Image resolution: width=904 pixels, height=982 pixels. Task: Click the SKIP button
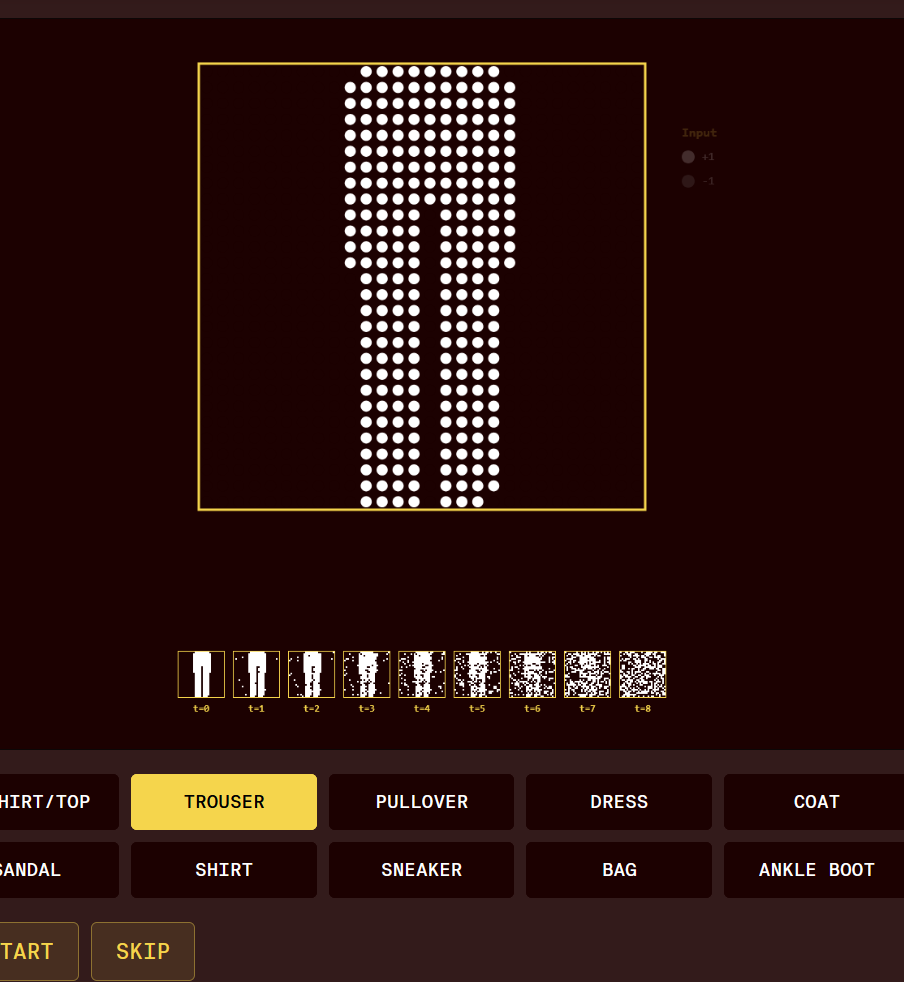click(x=143, y=951)
